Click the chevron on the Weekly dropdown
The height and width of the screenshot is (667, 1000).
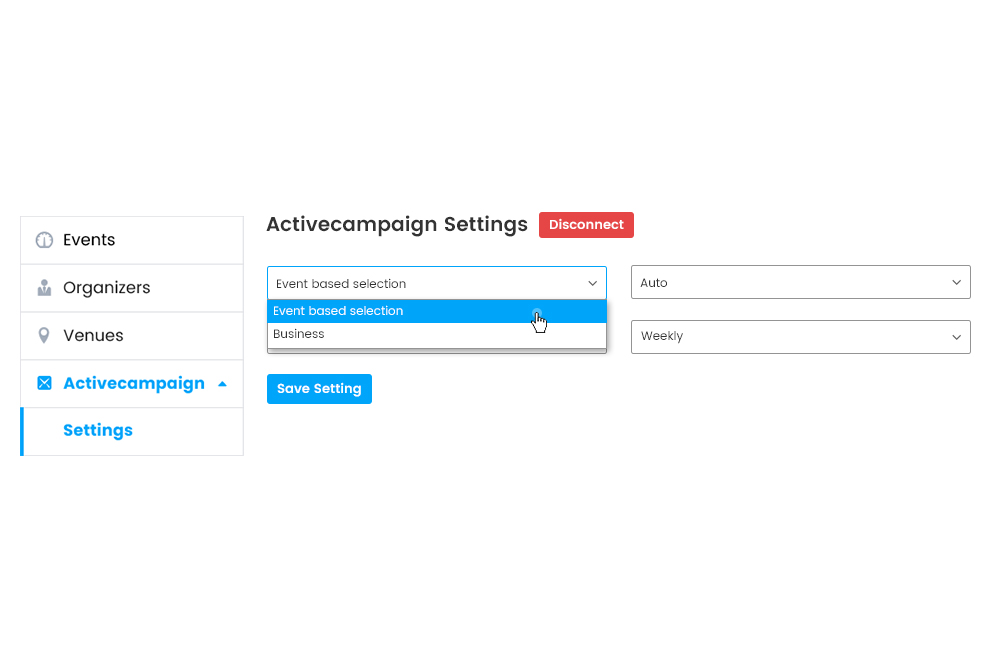[957, 337]
